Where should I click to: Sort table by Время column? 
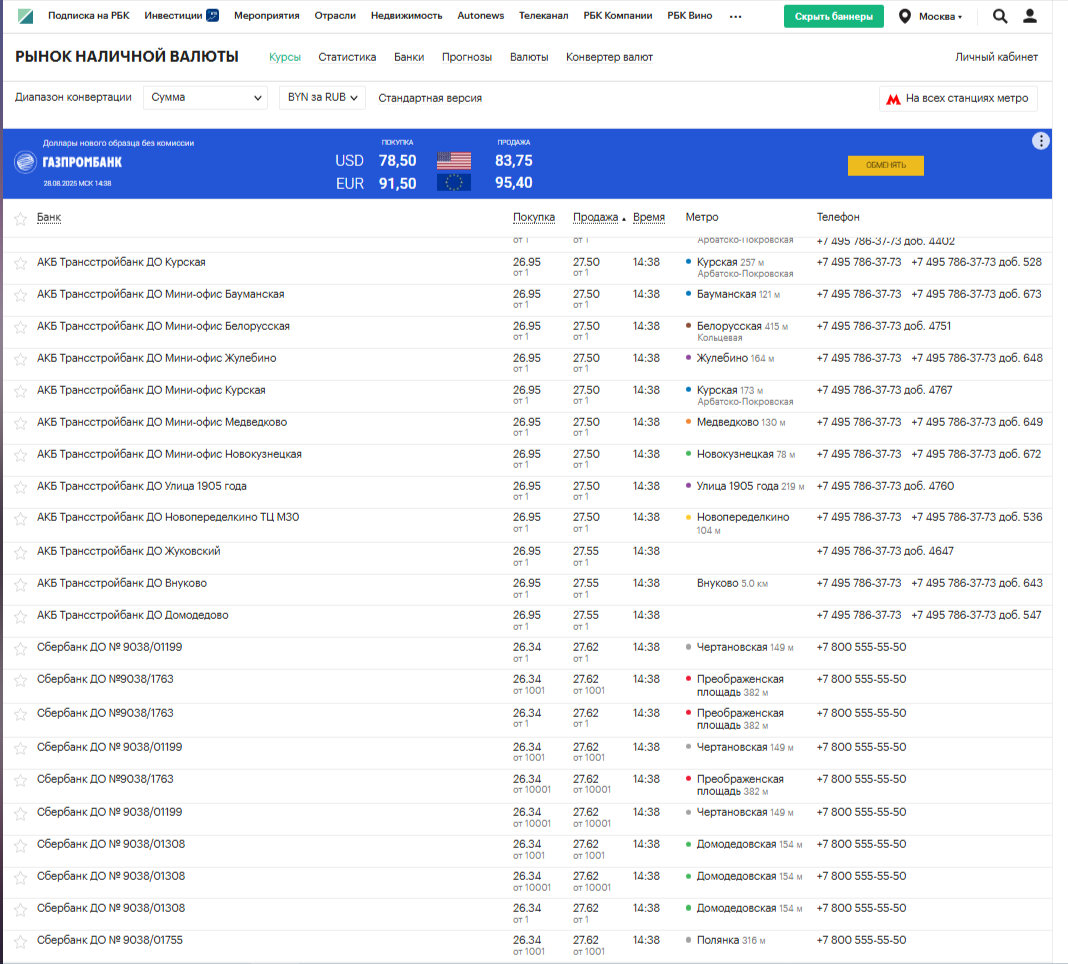[x=648, y=217]
